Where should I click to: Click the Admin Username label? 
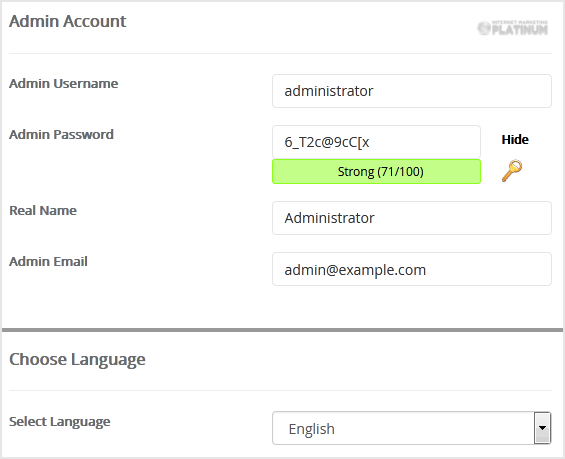pos(63,84)
